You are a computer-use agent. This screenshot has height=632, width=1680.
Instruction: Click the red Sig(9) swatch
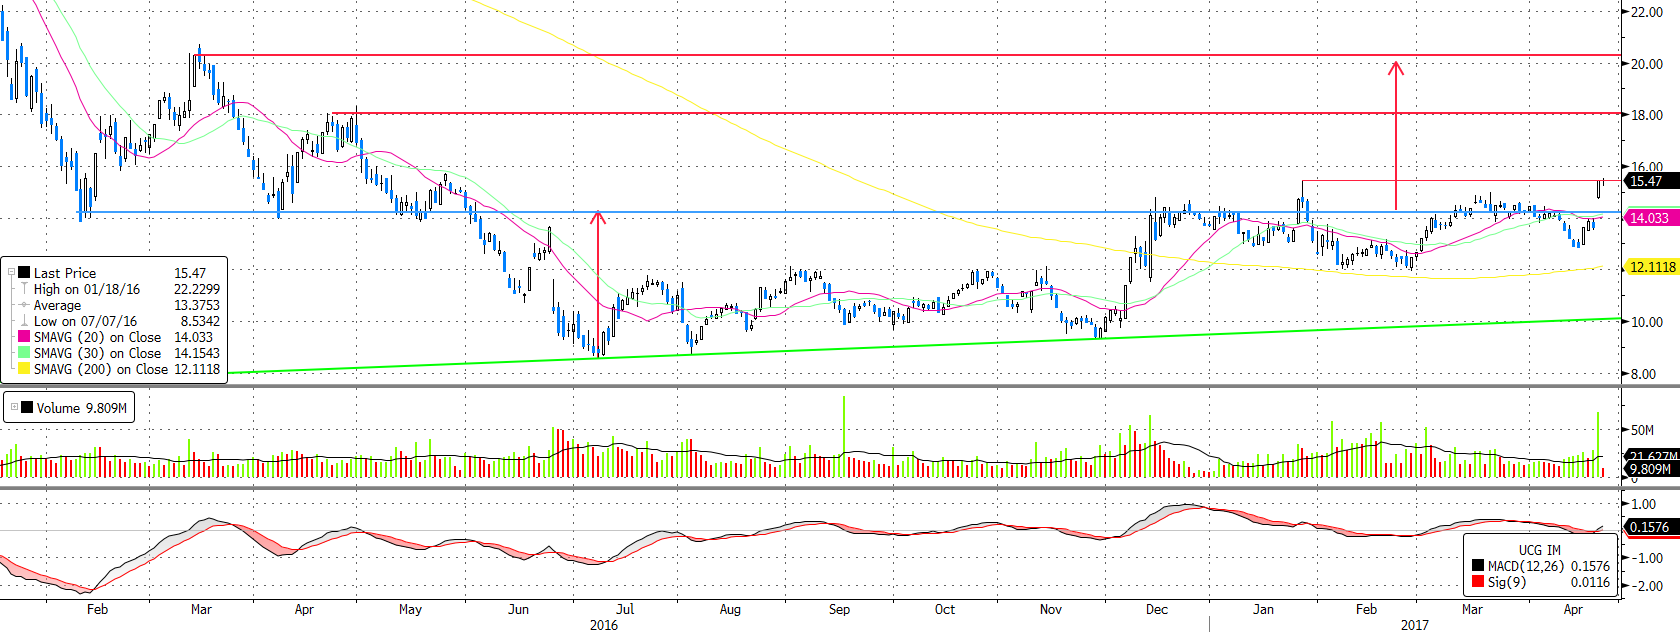tap(1478, 582)
